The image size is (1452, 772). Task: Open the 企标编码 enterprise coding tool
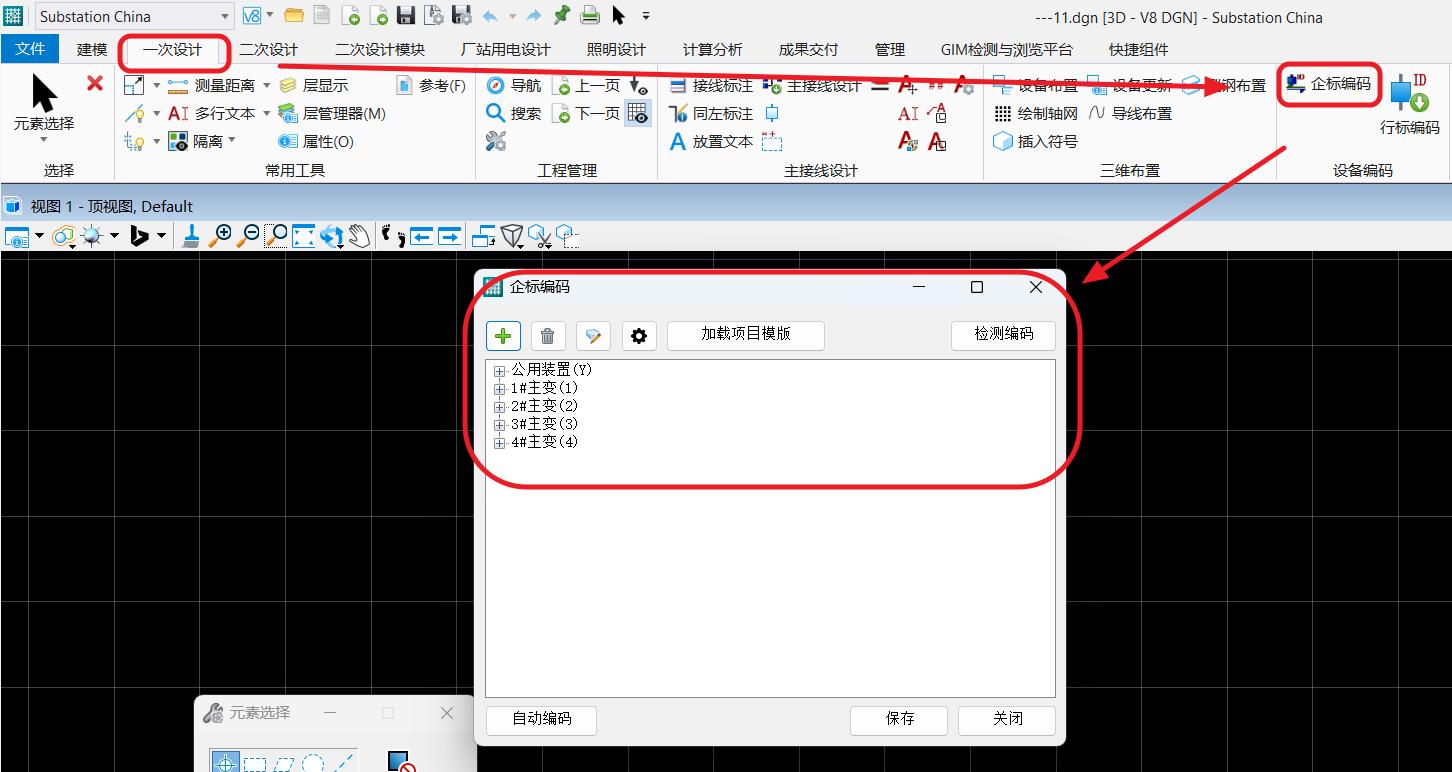pos(1329,84)
